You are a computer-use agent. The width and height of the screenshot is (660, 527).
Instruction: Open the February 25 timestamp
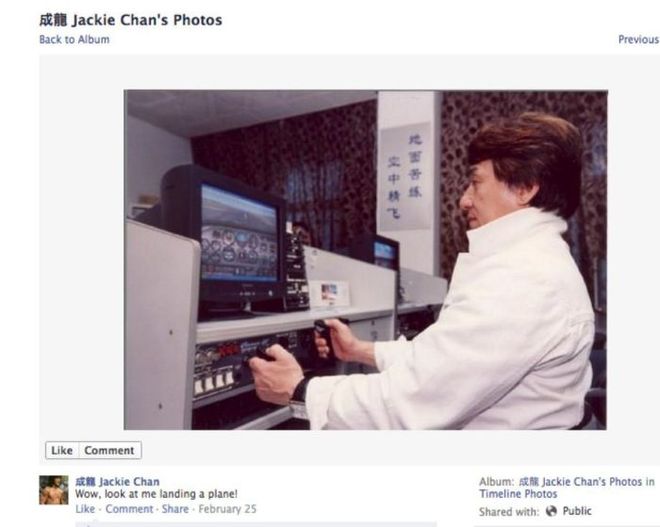[x=227, y=509]
